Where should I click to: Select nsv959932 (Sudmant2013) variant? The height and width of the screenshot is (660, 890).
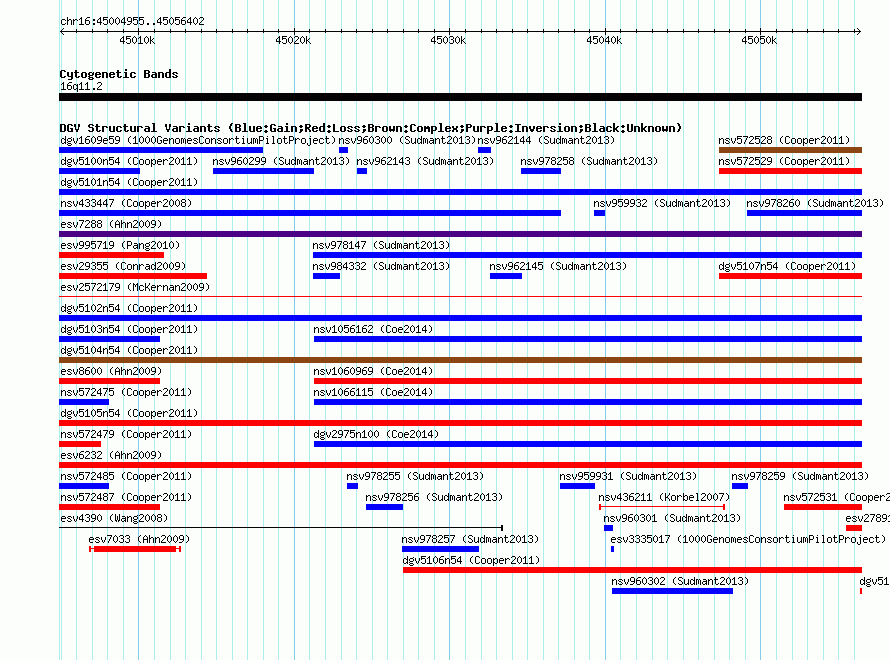662,203
